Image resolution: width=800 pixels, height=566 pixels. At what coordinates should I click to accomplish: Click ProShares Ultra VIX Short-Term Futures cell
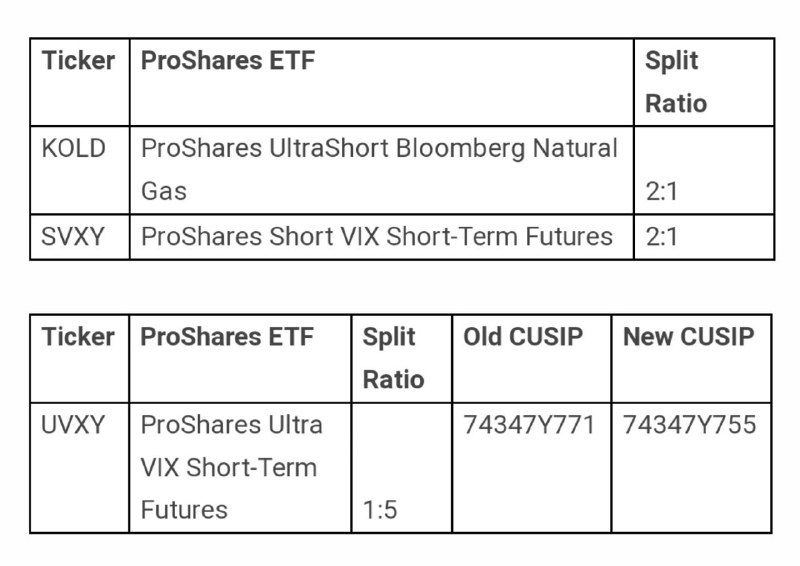(240, 467)
